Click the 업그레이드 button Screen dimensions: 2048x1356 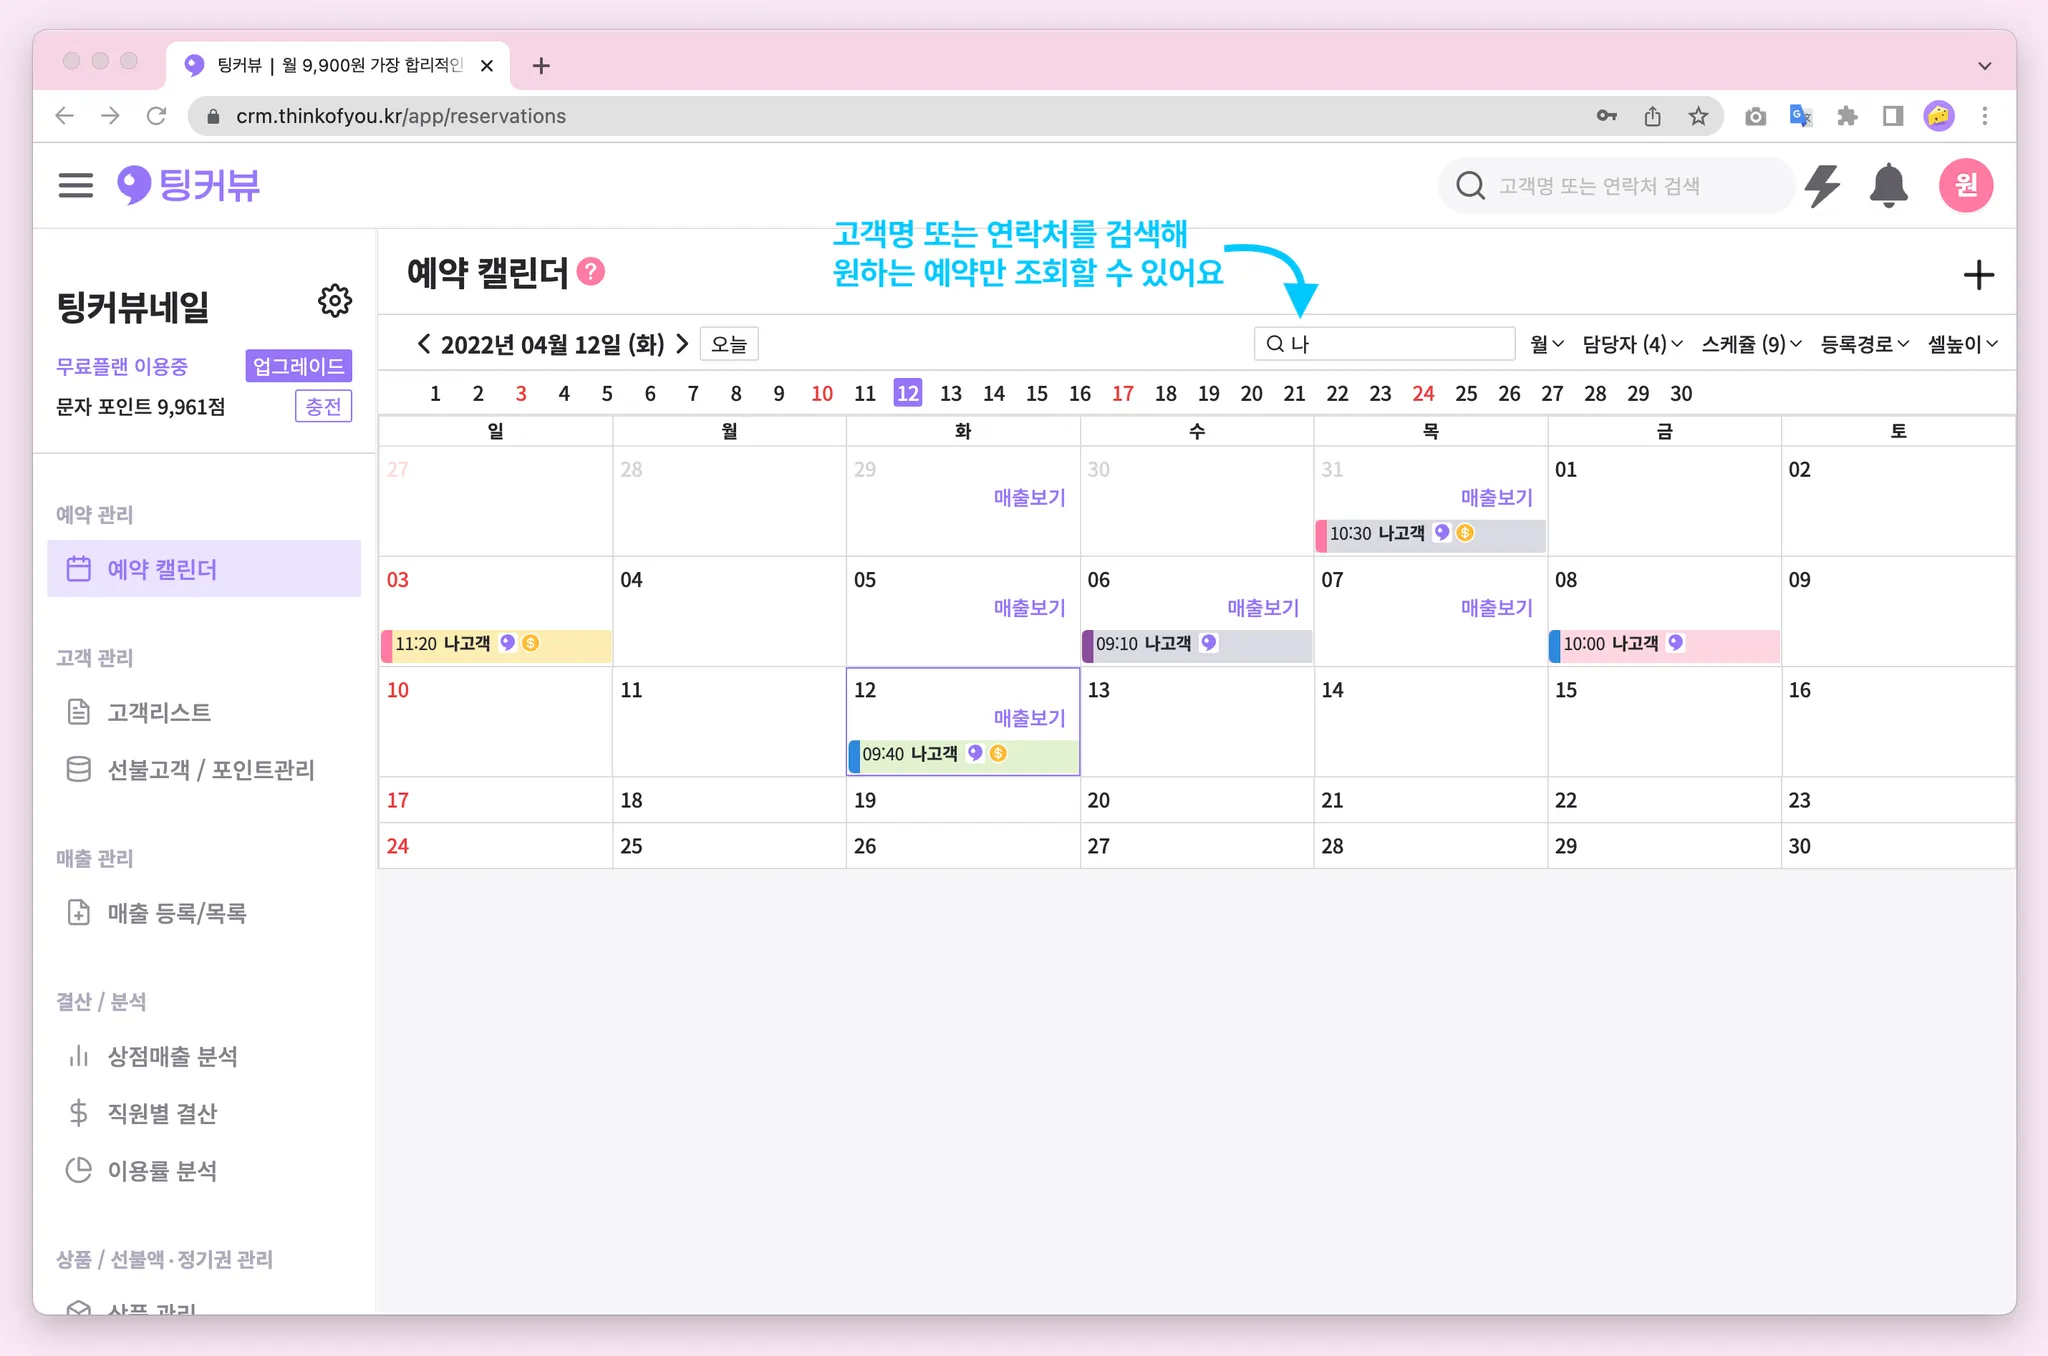[298, 366]
